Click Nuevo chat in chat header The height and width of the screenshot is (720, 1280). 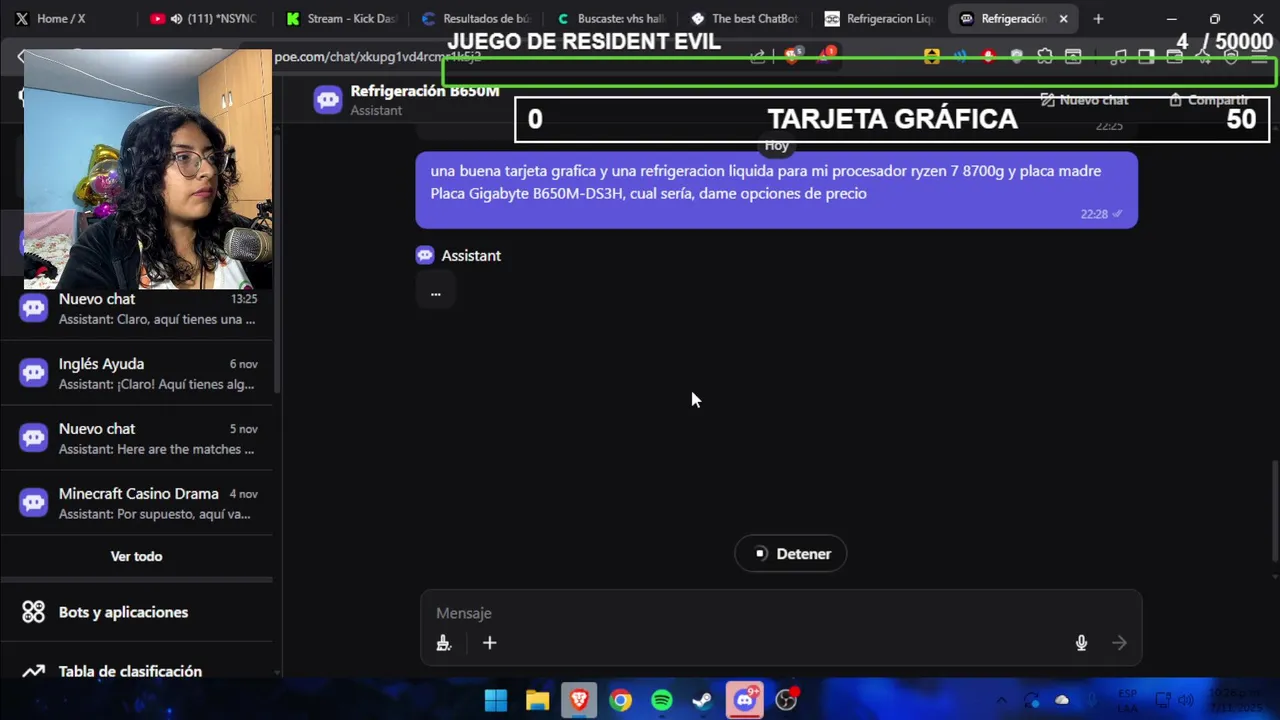pyautogui.click(x=1085, y=100)
